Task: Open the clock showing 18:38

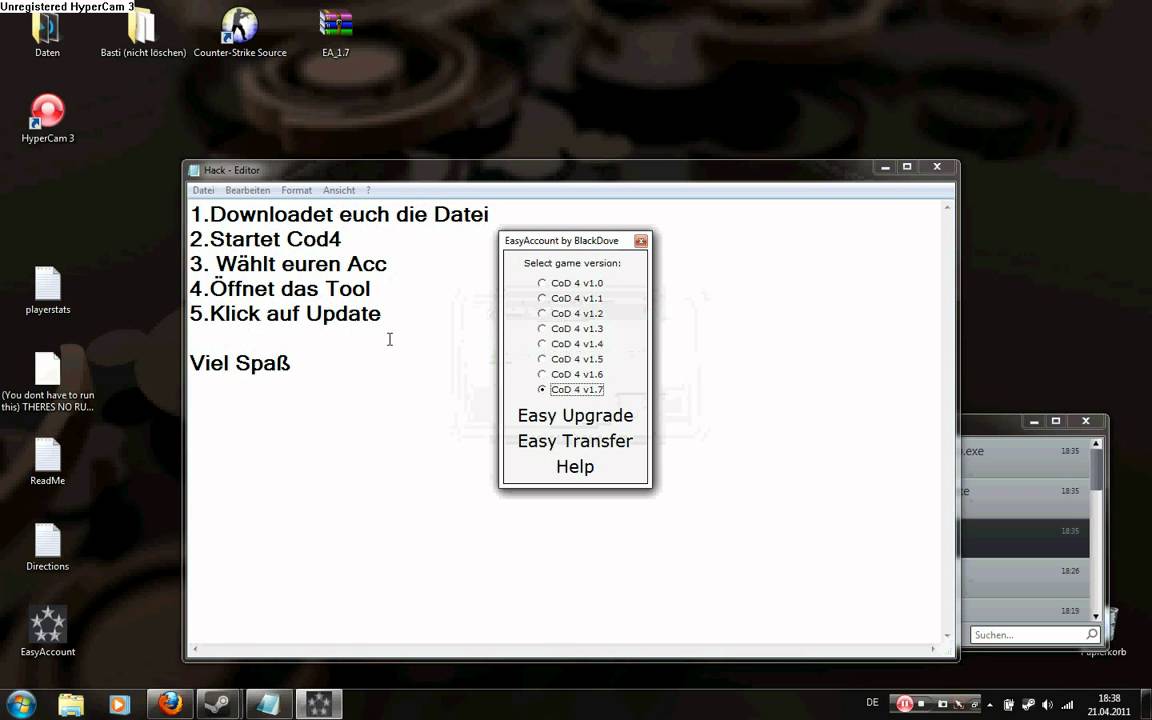Action: click(1109, 705)
